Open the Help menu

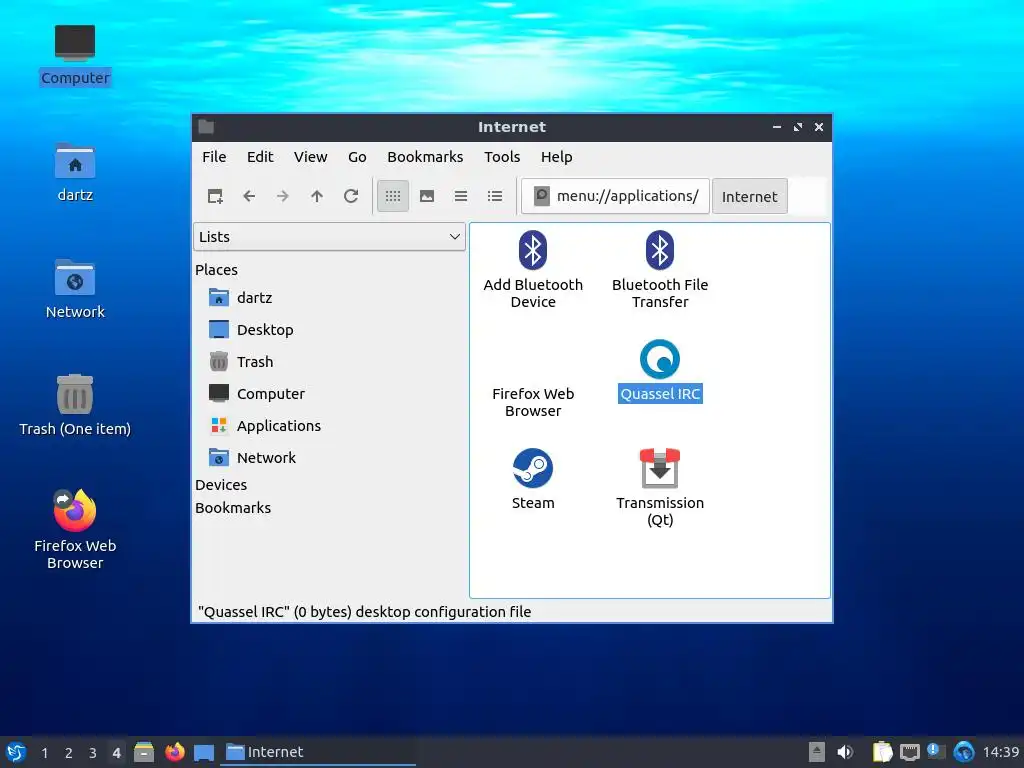(x=556, y=157)
